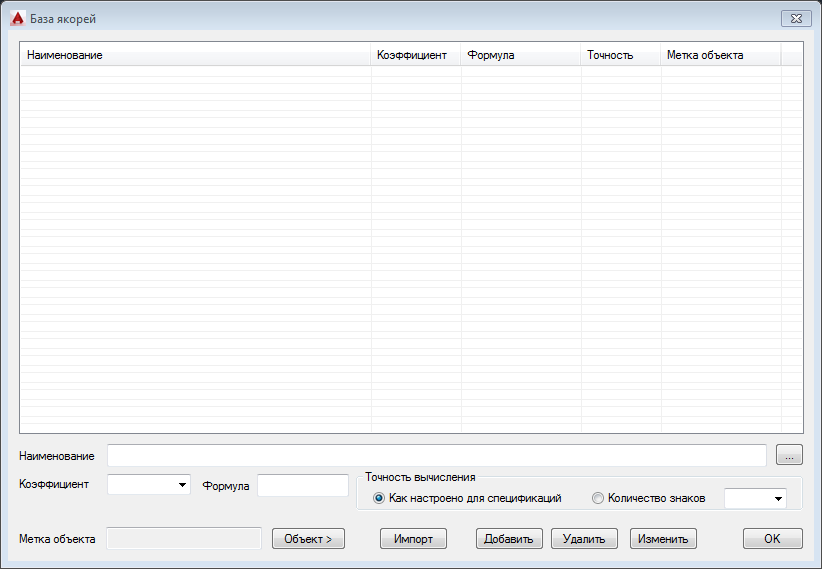Focus the Формула input field

[303, 486]
